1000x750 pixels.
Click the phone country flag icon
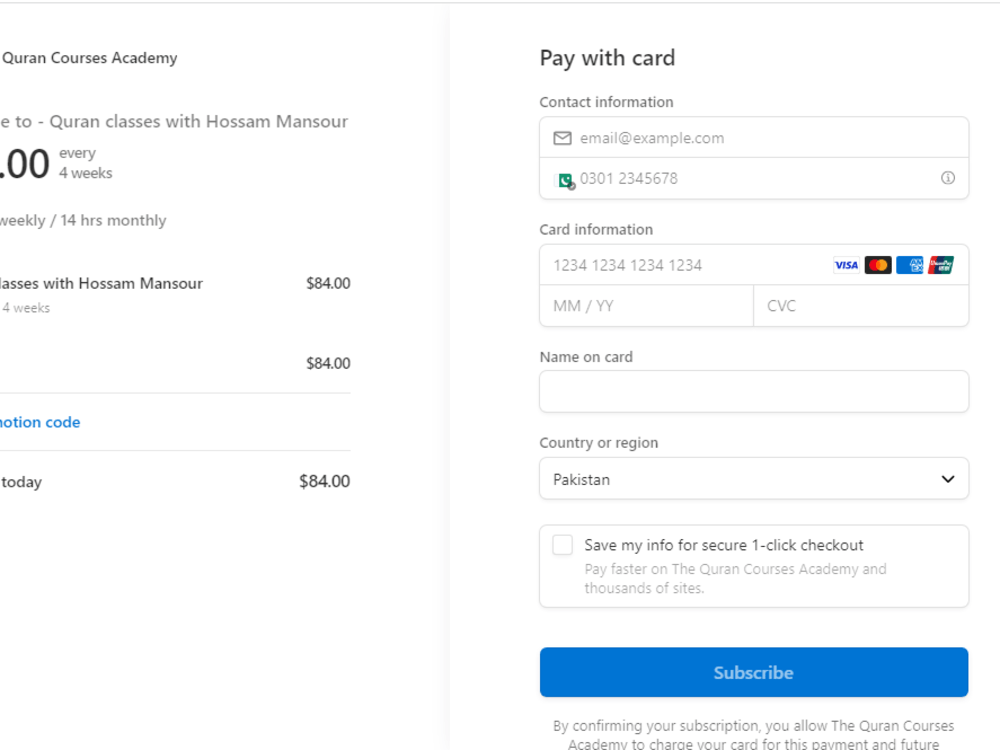[x=566, y=180]
